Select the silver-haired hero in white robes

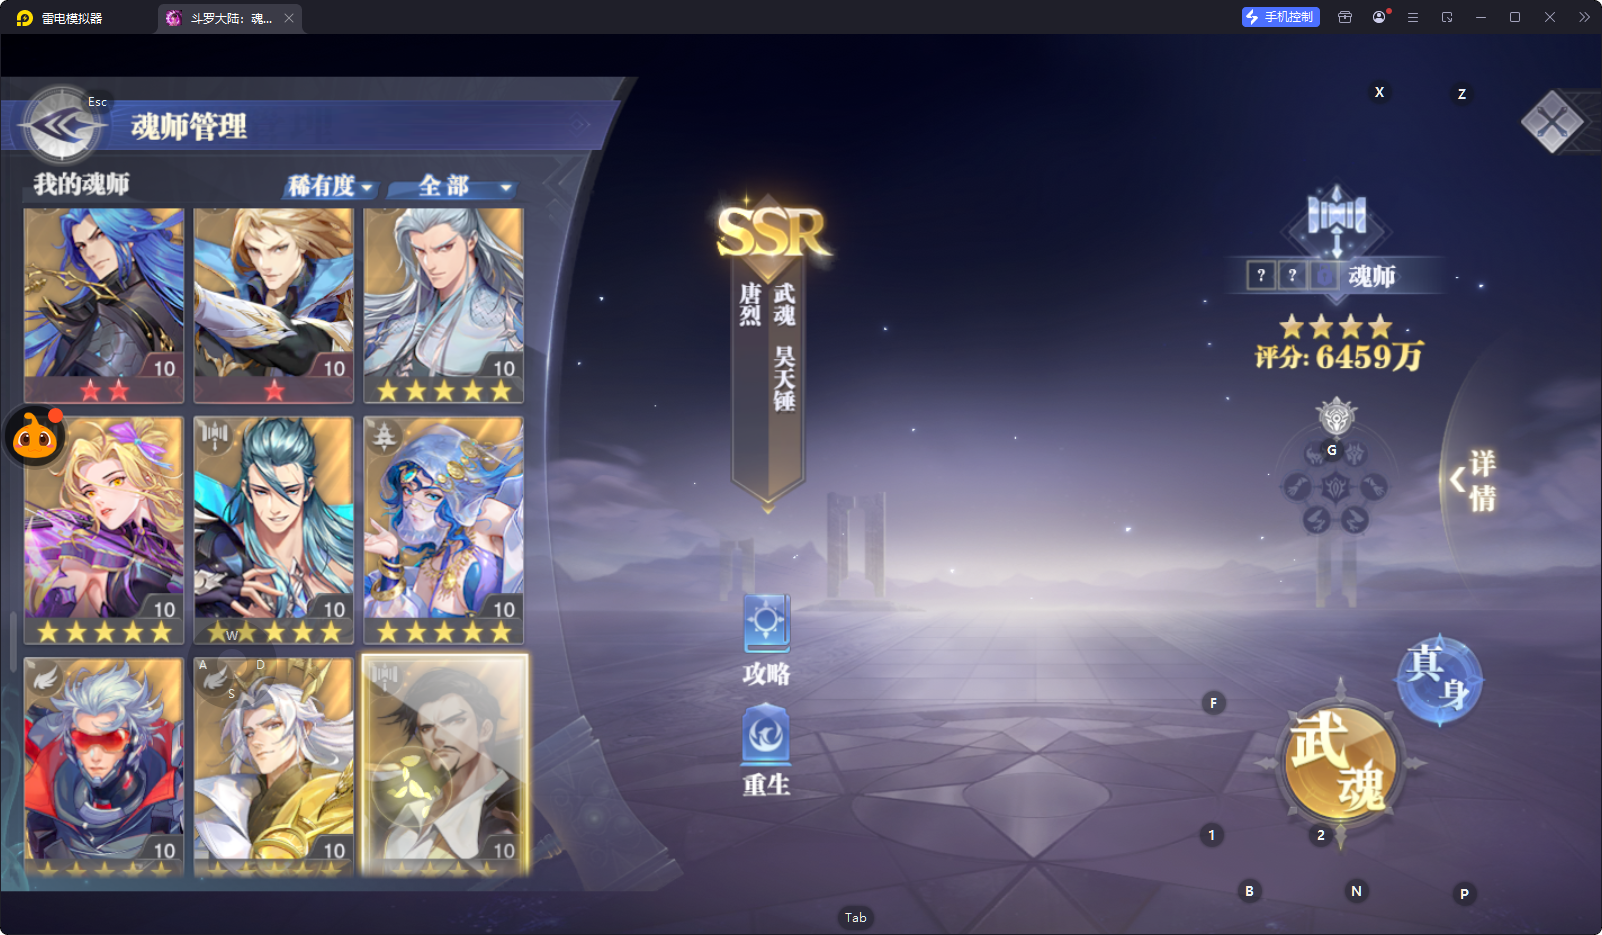(x=444, y=305)
